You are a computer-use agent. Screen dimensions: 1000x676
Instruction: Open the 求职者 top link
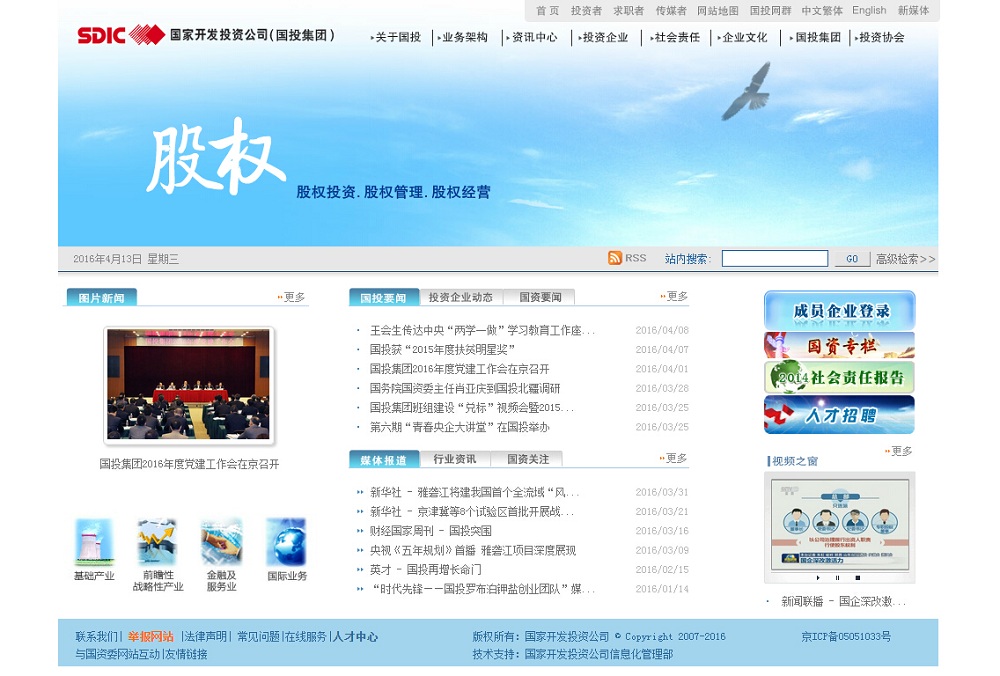coord(629,10)
